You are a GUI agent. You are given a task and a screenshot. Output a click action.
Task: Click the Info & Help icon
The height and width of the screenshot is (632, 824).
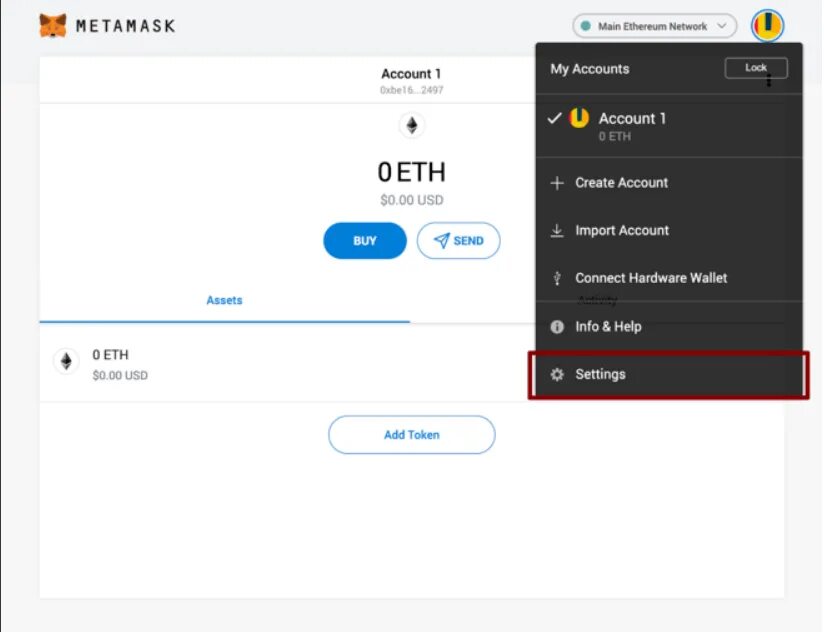pyautogui.click(x=557, y=327)
